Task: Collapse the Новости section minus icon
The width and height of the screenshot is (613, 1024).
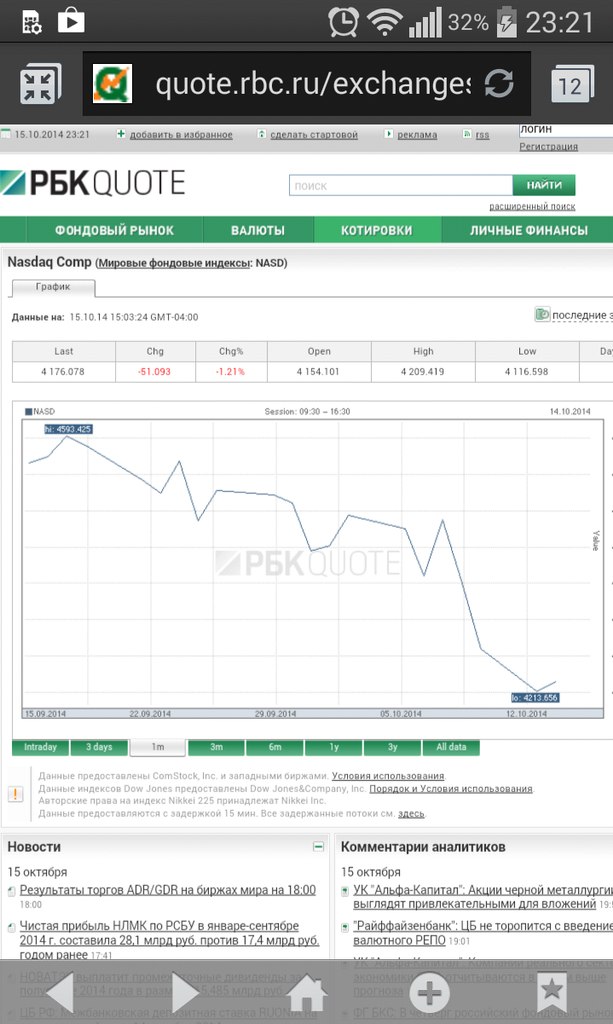Action: click(318, 847)
